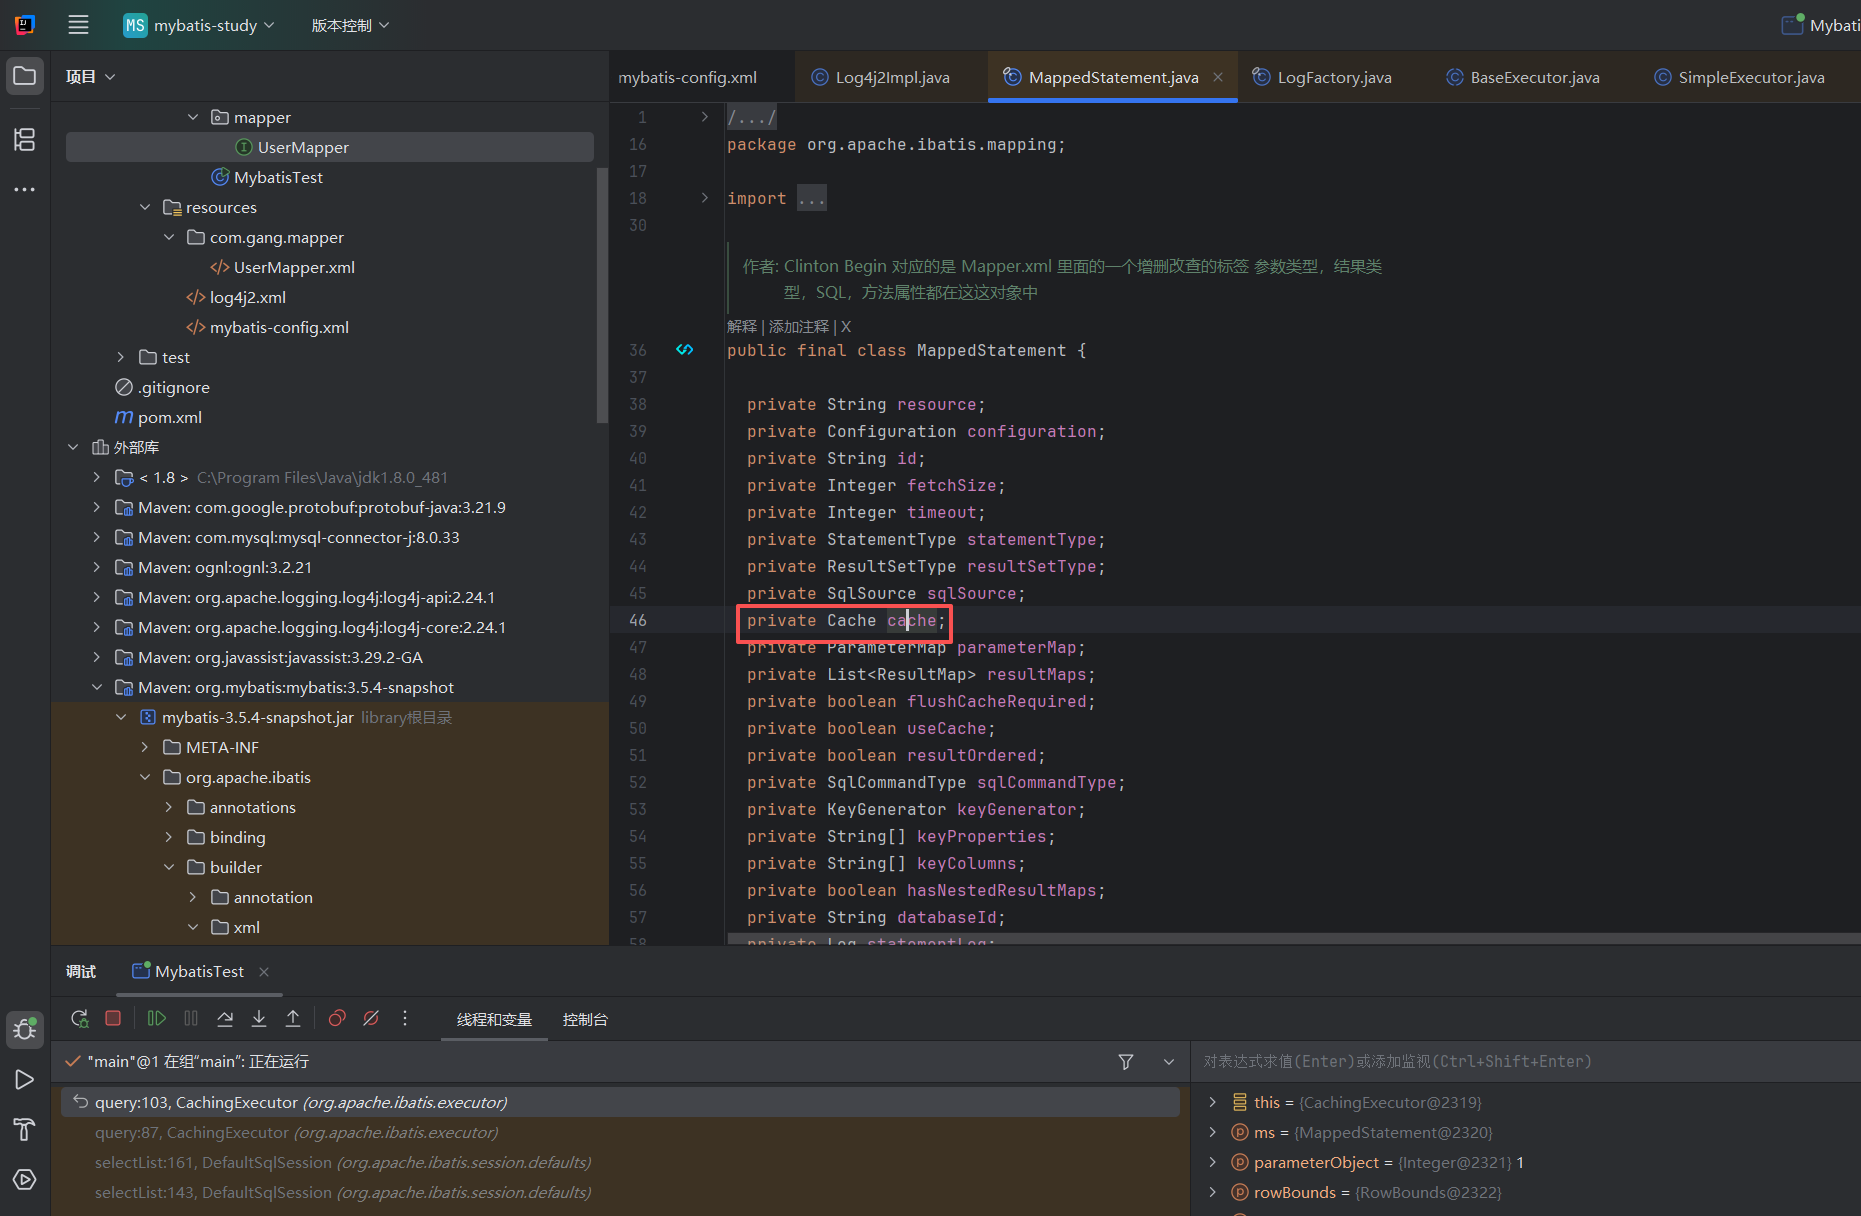The image size is (1861, 1216).
Task: Switch to SimpleExecutor.java tab
Action: [1739, 77]
